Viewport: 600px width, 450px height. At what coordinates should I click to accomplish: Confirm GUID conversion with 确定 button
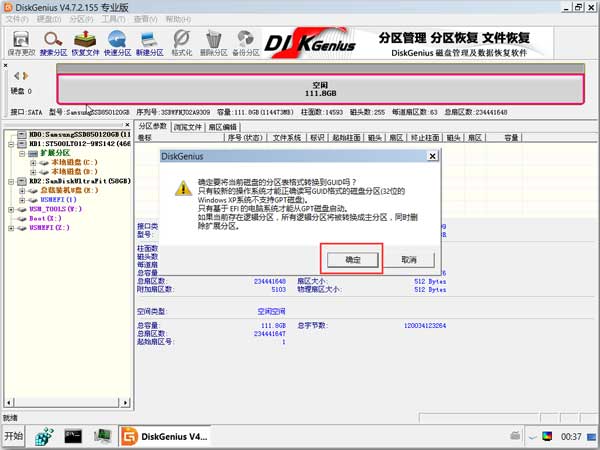[352, 260]
